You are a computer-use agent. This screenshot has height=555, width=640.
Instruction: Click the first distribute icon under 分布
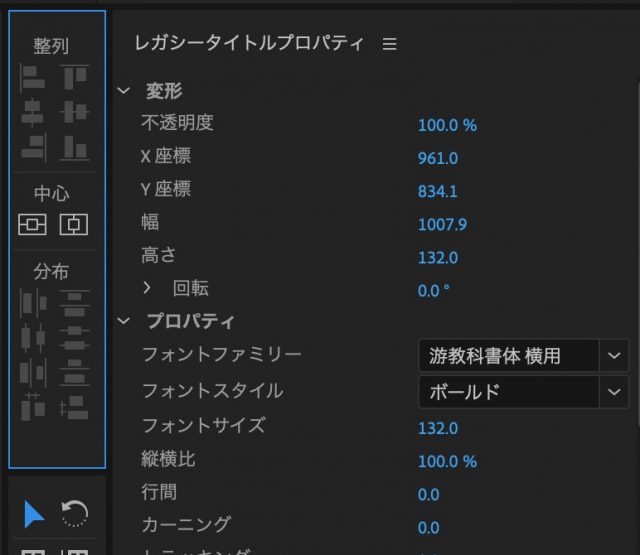click(x=33, y=301)
